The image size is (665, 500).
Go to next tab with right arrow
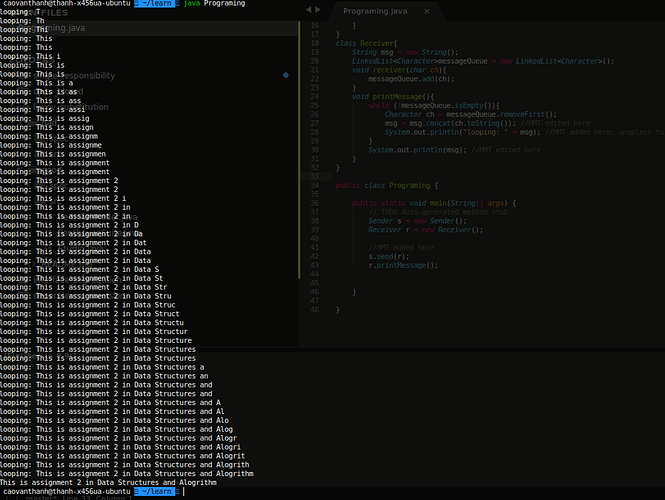pos(318,9)
